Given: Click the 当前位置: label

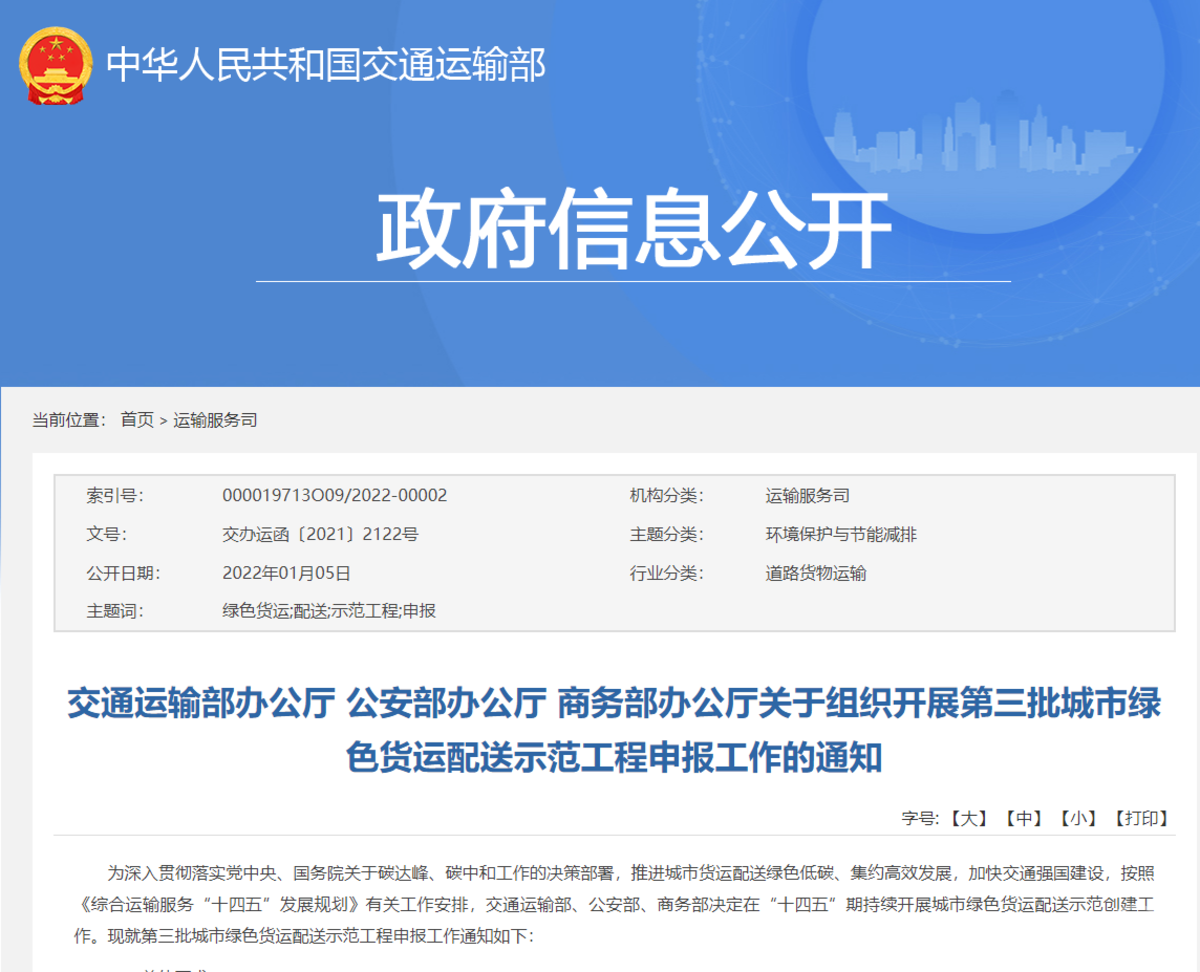Looking at the screenshot, I should tap(69, 420).
